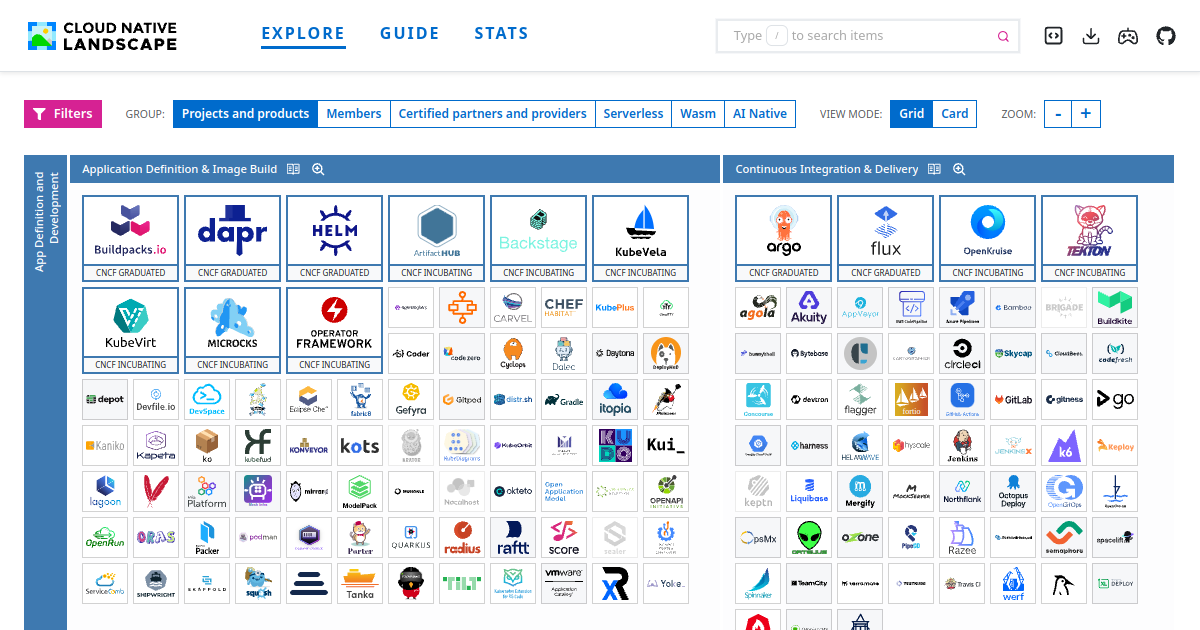Open the embed code icon in header
1200x630 pixels.
coord(1053,36)
